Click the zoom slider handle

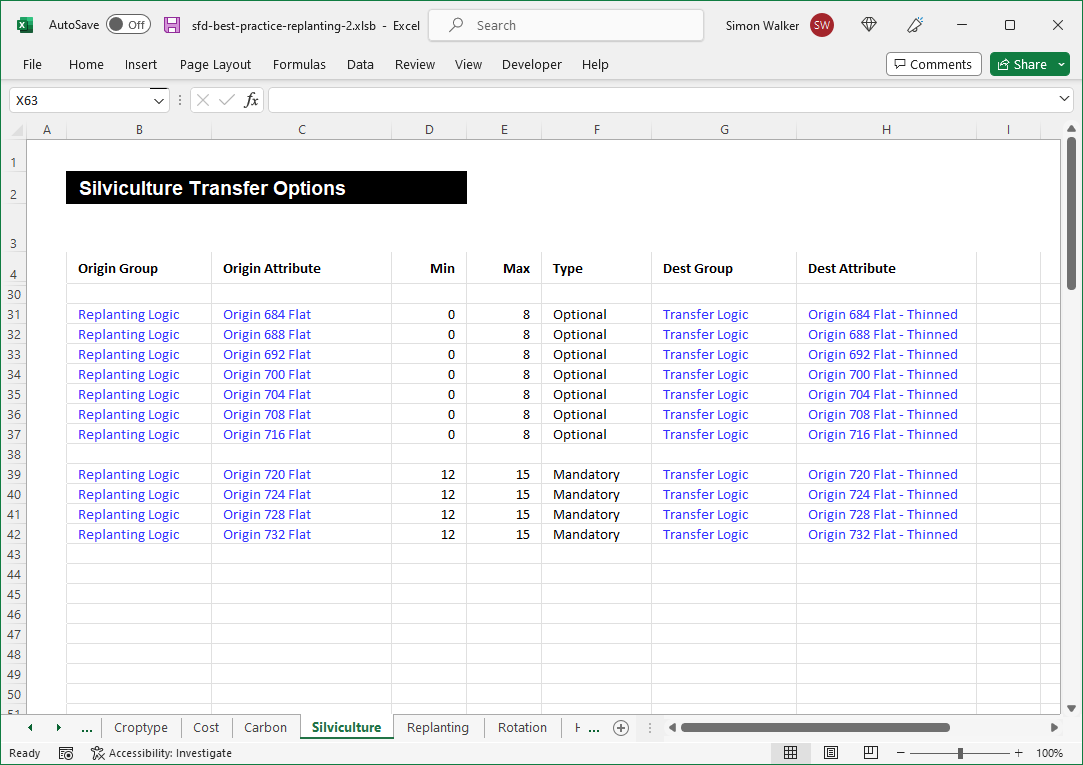pyautogui.click(x=960, y=753)
